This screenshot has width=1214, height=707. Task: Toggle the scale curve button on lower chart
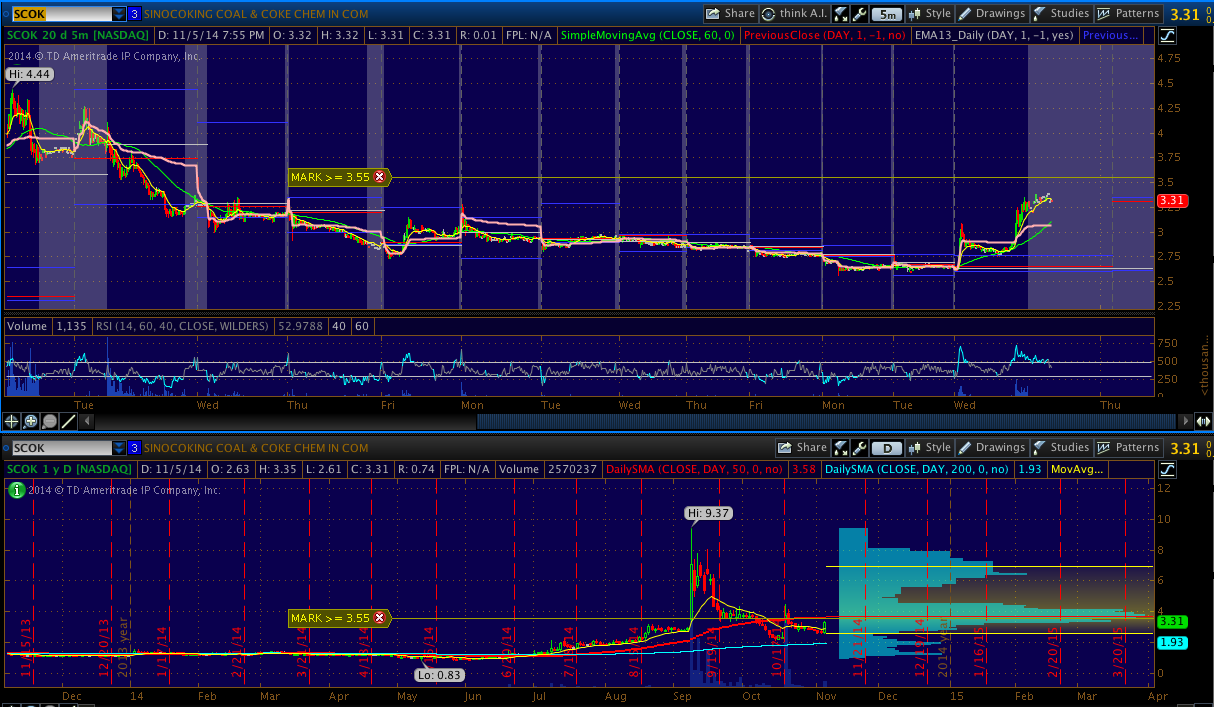(x=1169, y=469)
